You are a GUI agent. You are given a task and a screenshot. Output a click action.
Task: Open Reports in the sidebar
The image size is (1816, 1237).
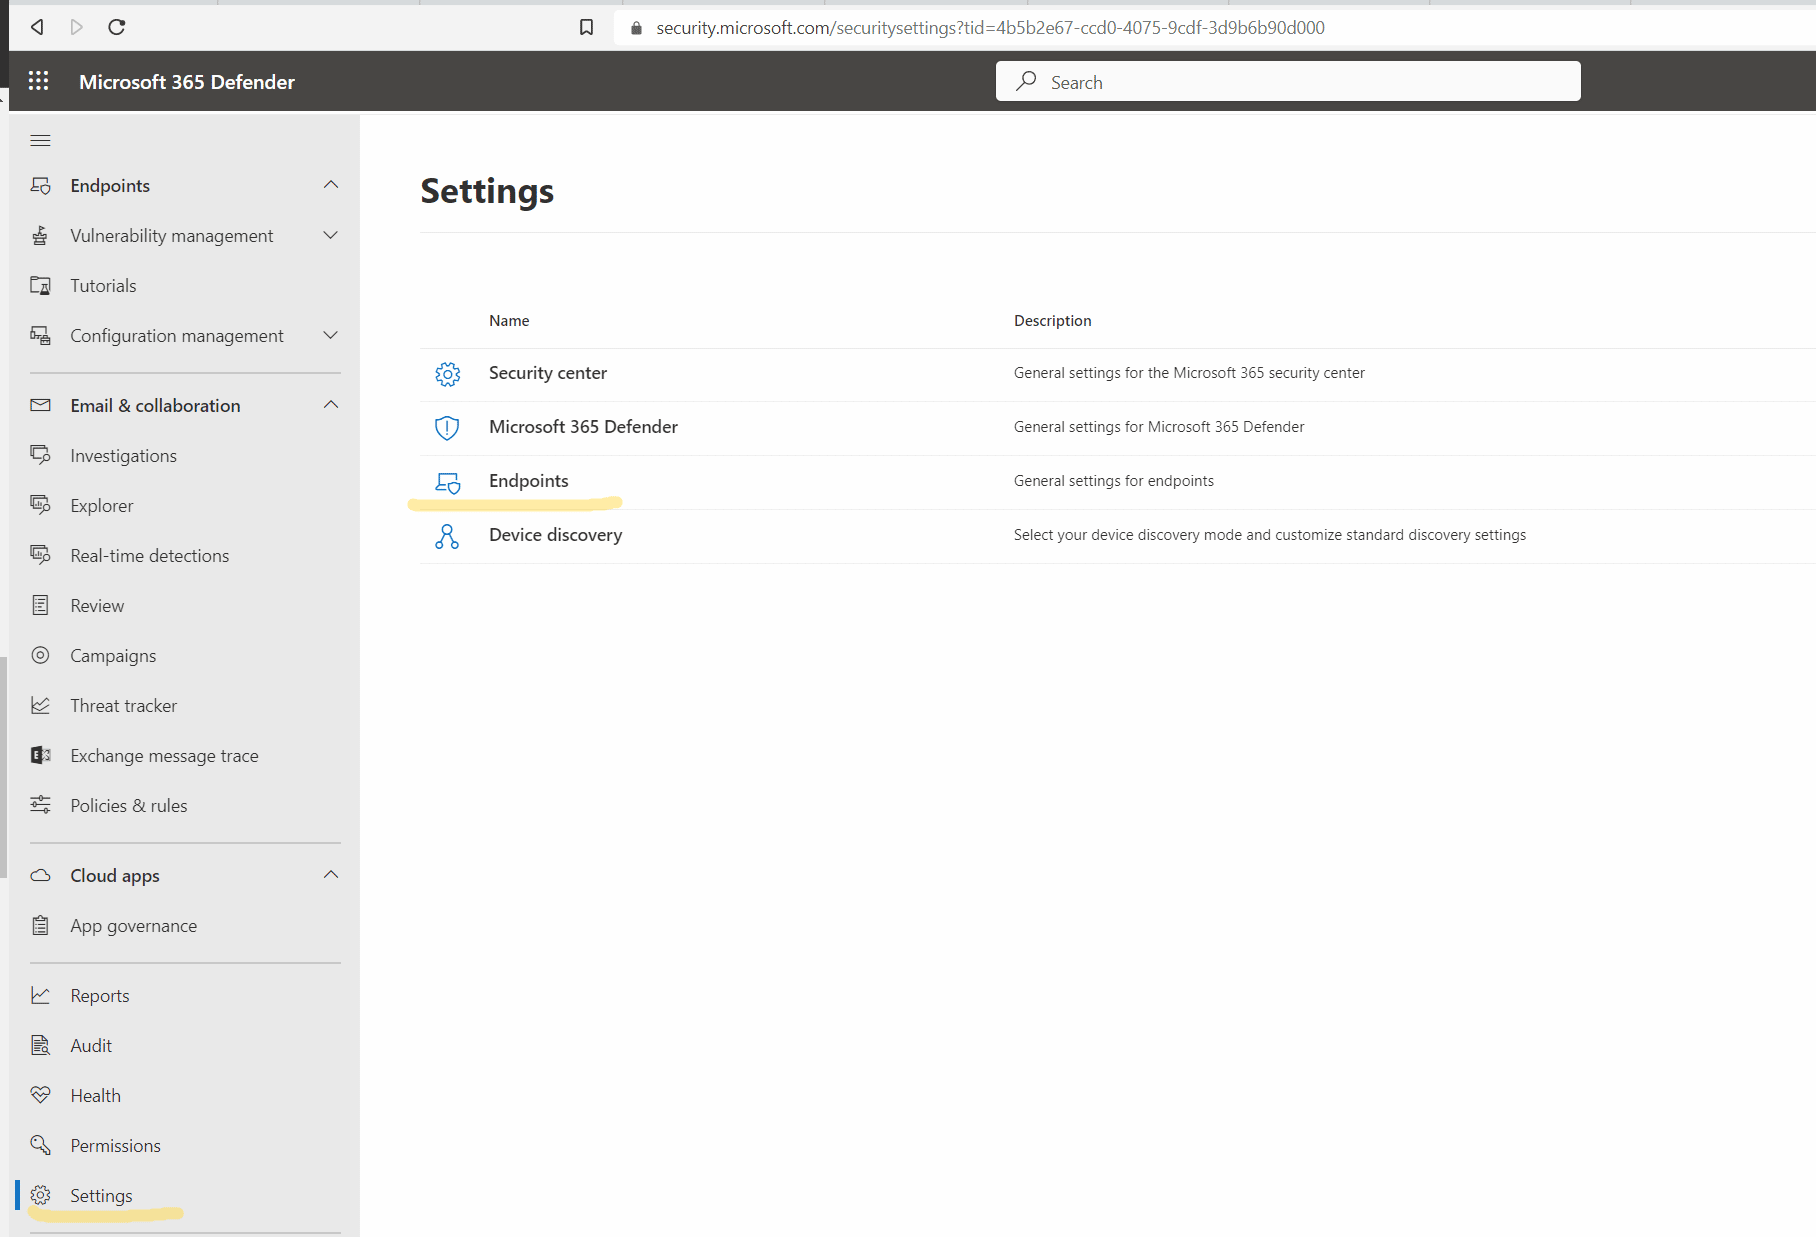[x=99, y=995]
